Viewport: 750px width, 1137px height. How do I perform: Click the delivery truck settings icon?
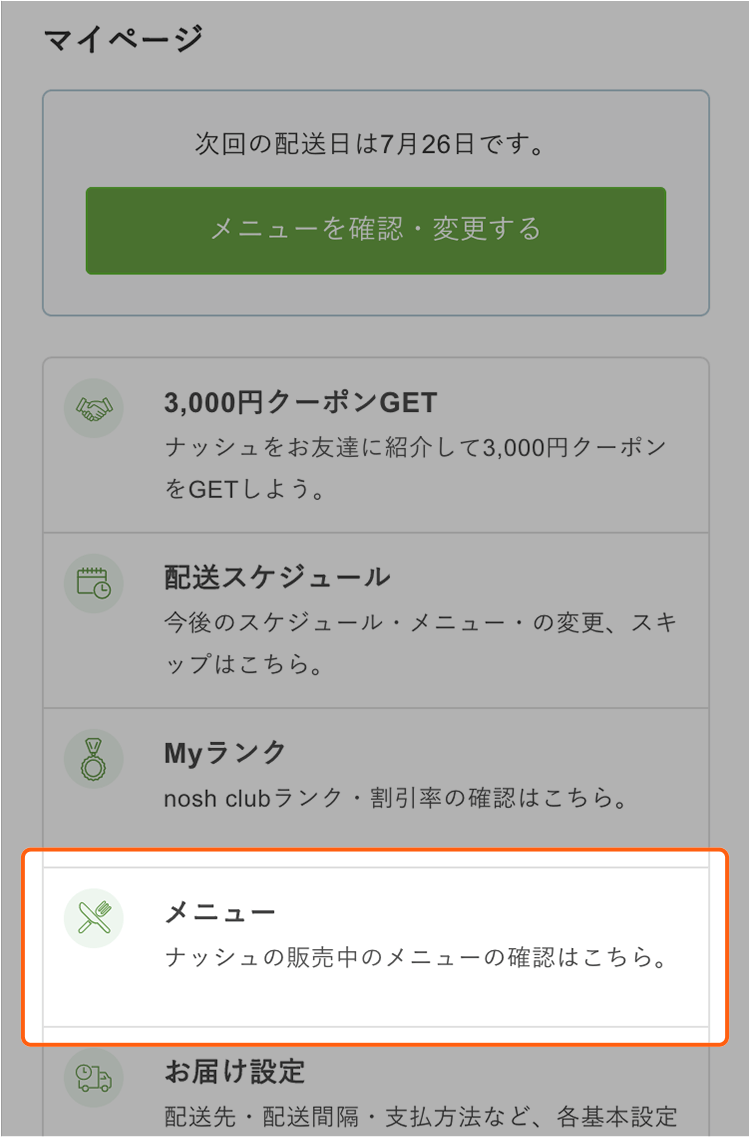click(94, 1078)
